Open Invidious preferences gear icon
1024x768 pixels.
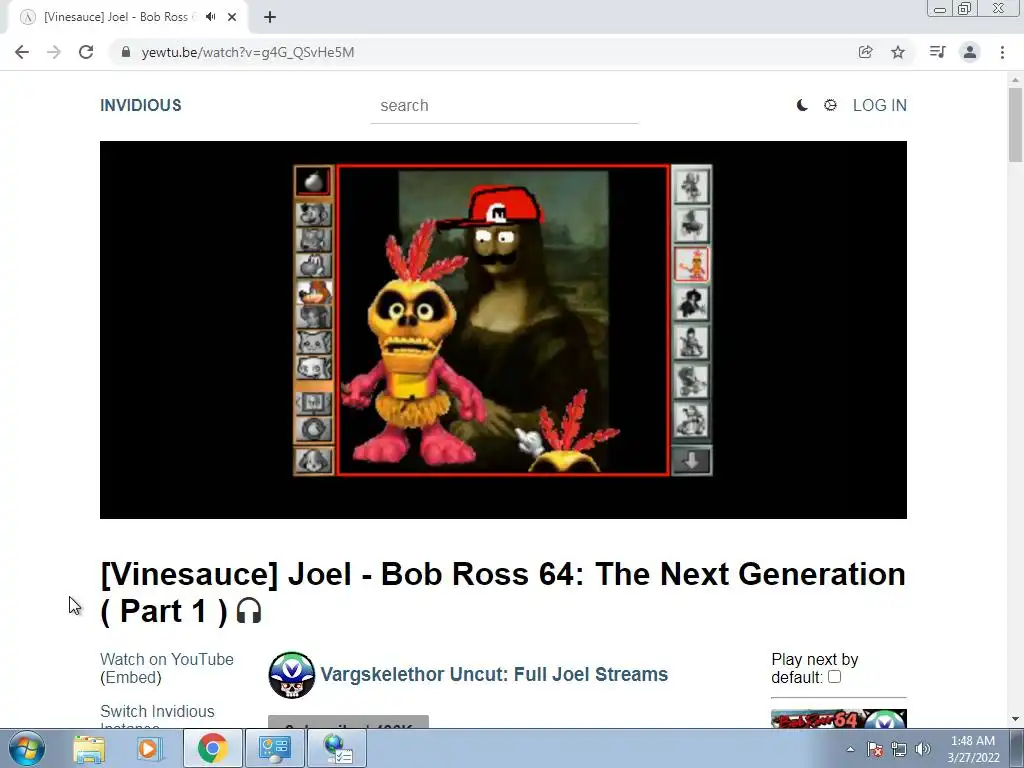pos(830,105)
